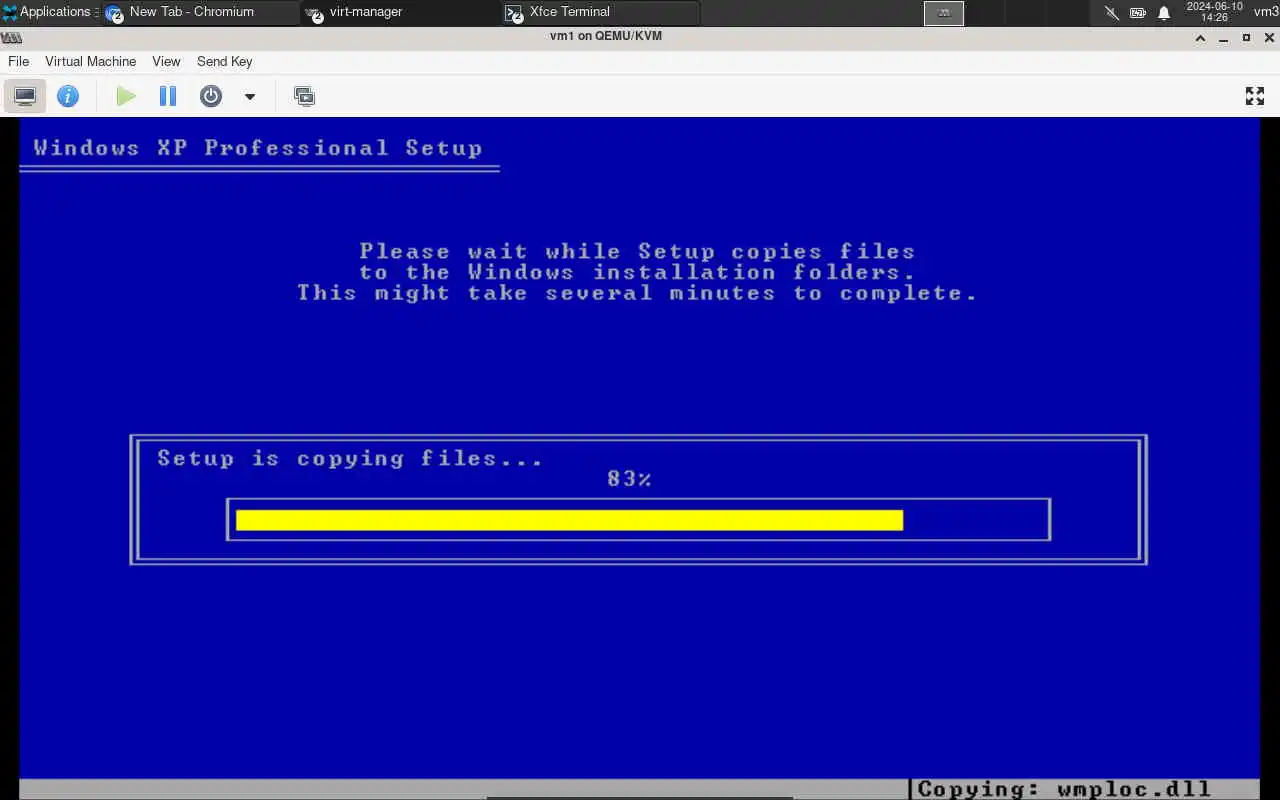Click the 'vm1 on QEMU/KVM' title text
This screenshot has width=1280, height=800.
606,36
